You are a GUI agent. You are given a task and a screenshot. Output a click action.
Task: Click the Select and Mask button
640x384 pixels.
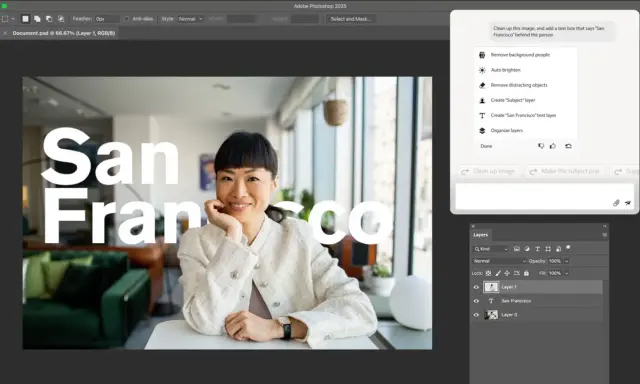tap(351, 19)
